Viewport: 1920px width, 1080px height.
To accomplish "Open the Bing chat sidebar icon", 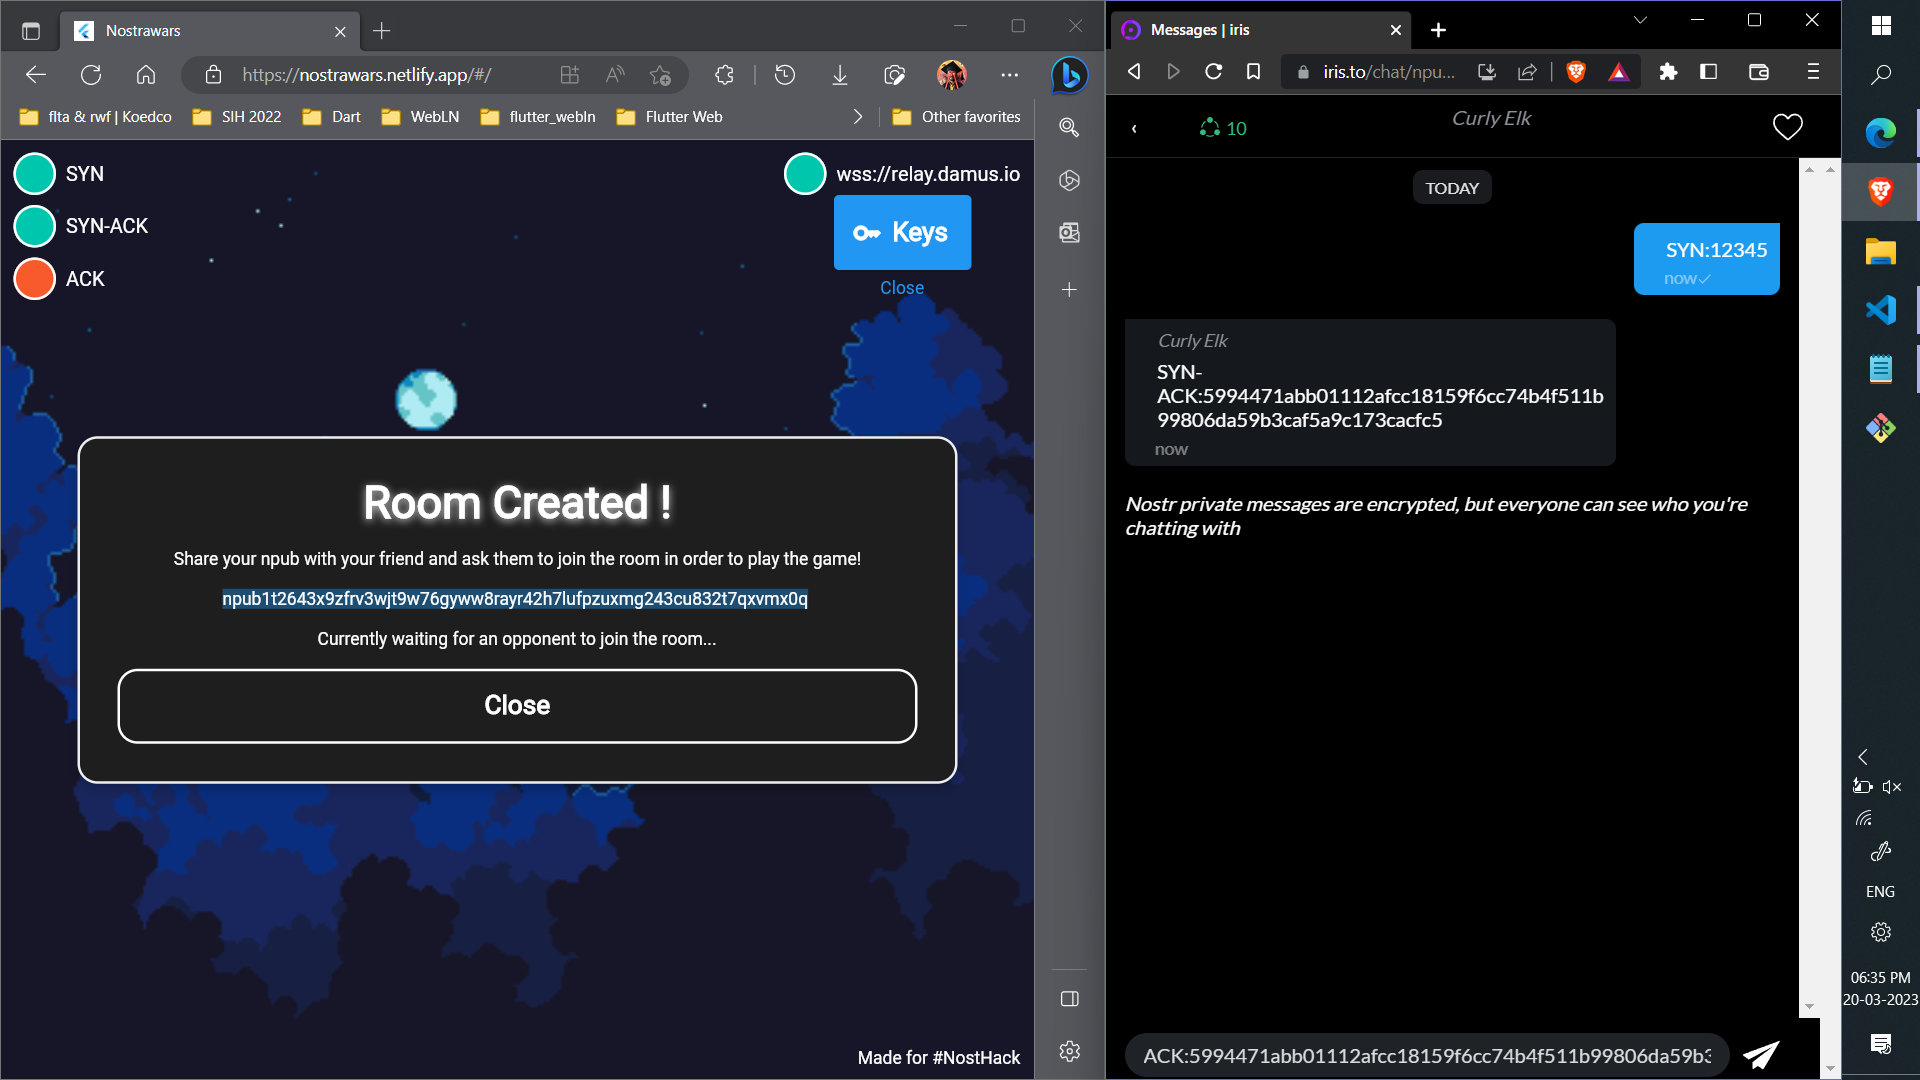I will click(1069, 75).
